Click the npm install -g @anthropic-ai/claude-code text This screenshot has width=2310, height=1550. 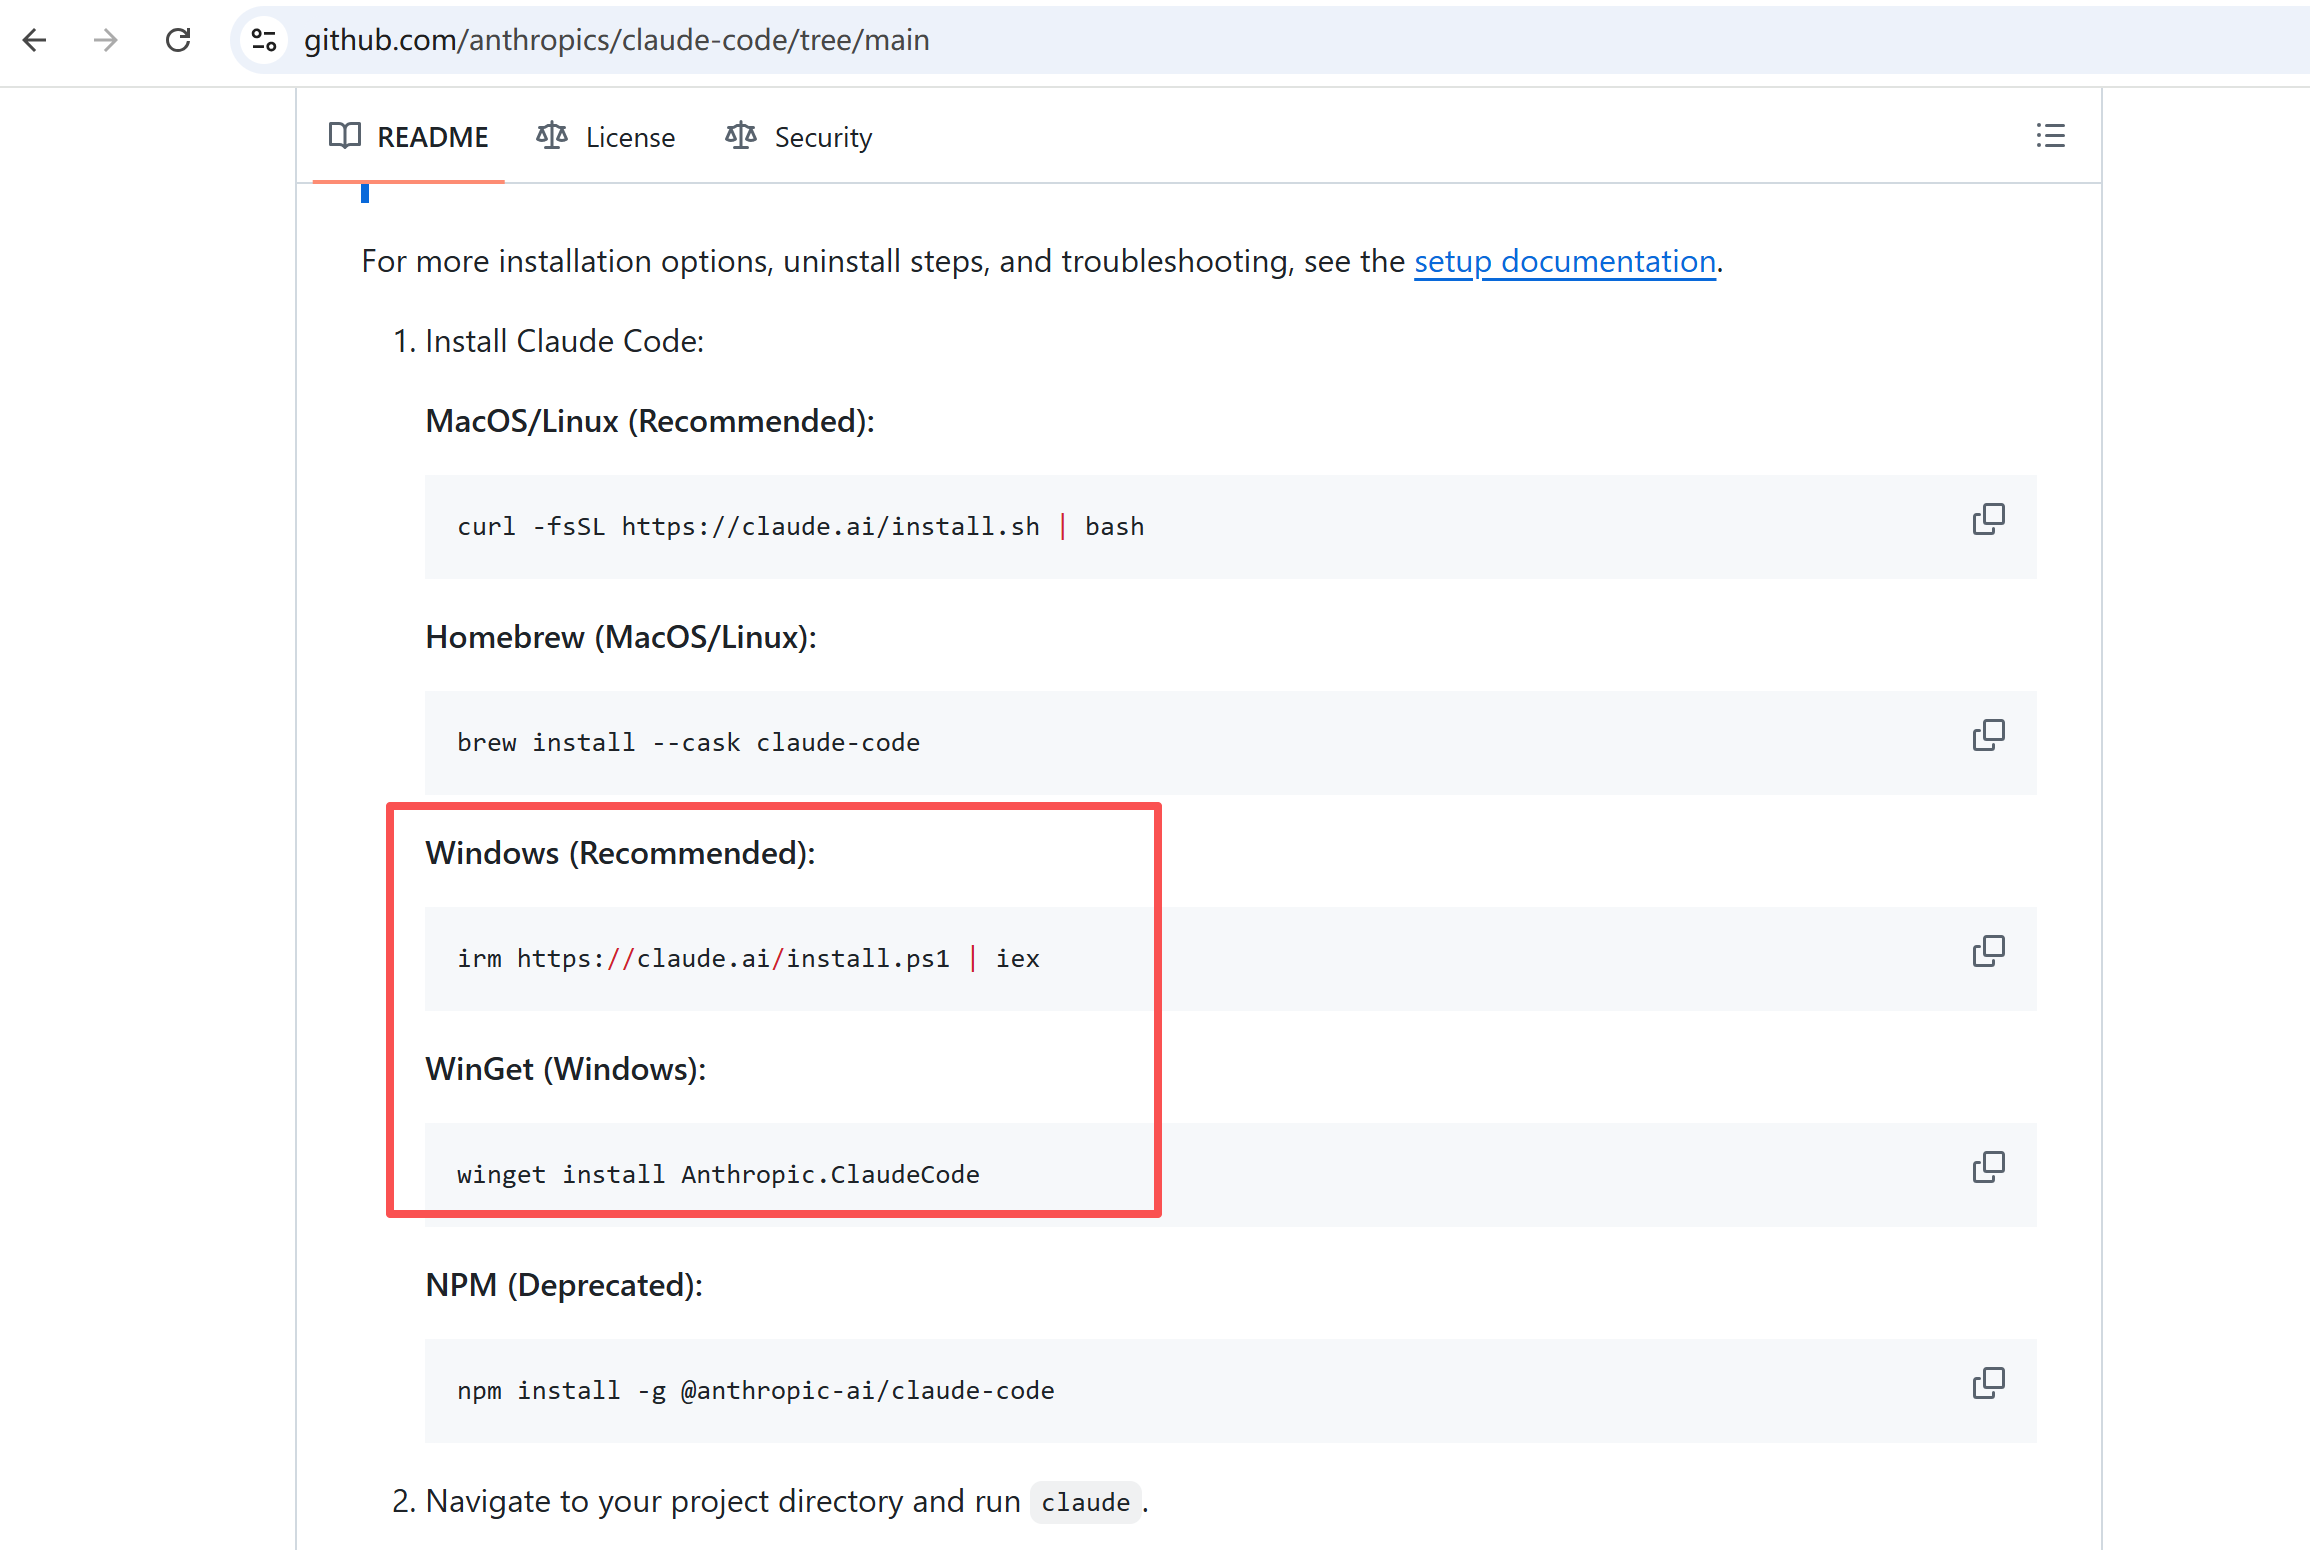click(x=756, y=1391)
